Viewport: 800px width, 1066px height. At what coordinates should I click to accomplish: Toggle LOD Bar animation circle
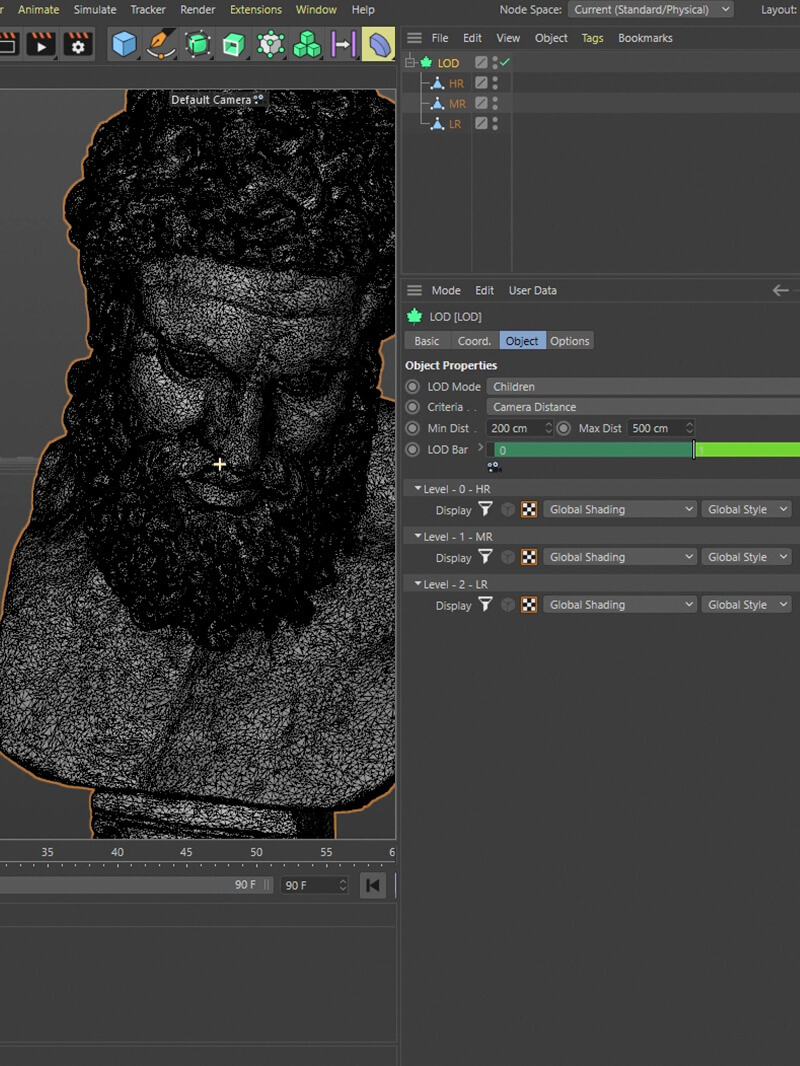[413, 449]
